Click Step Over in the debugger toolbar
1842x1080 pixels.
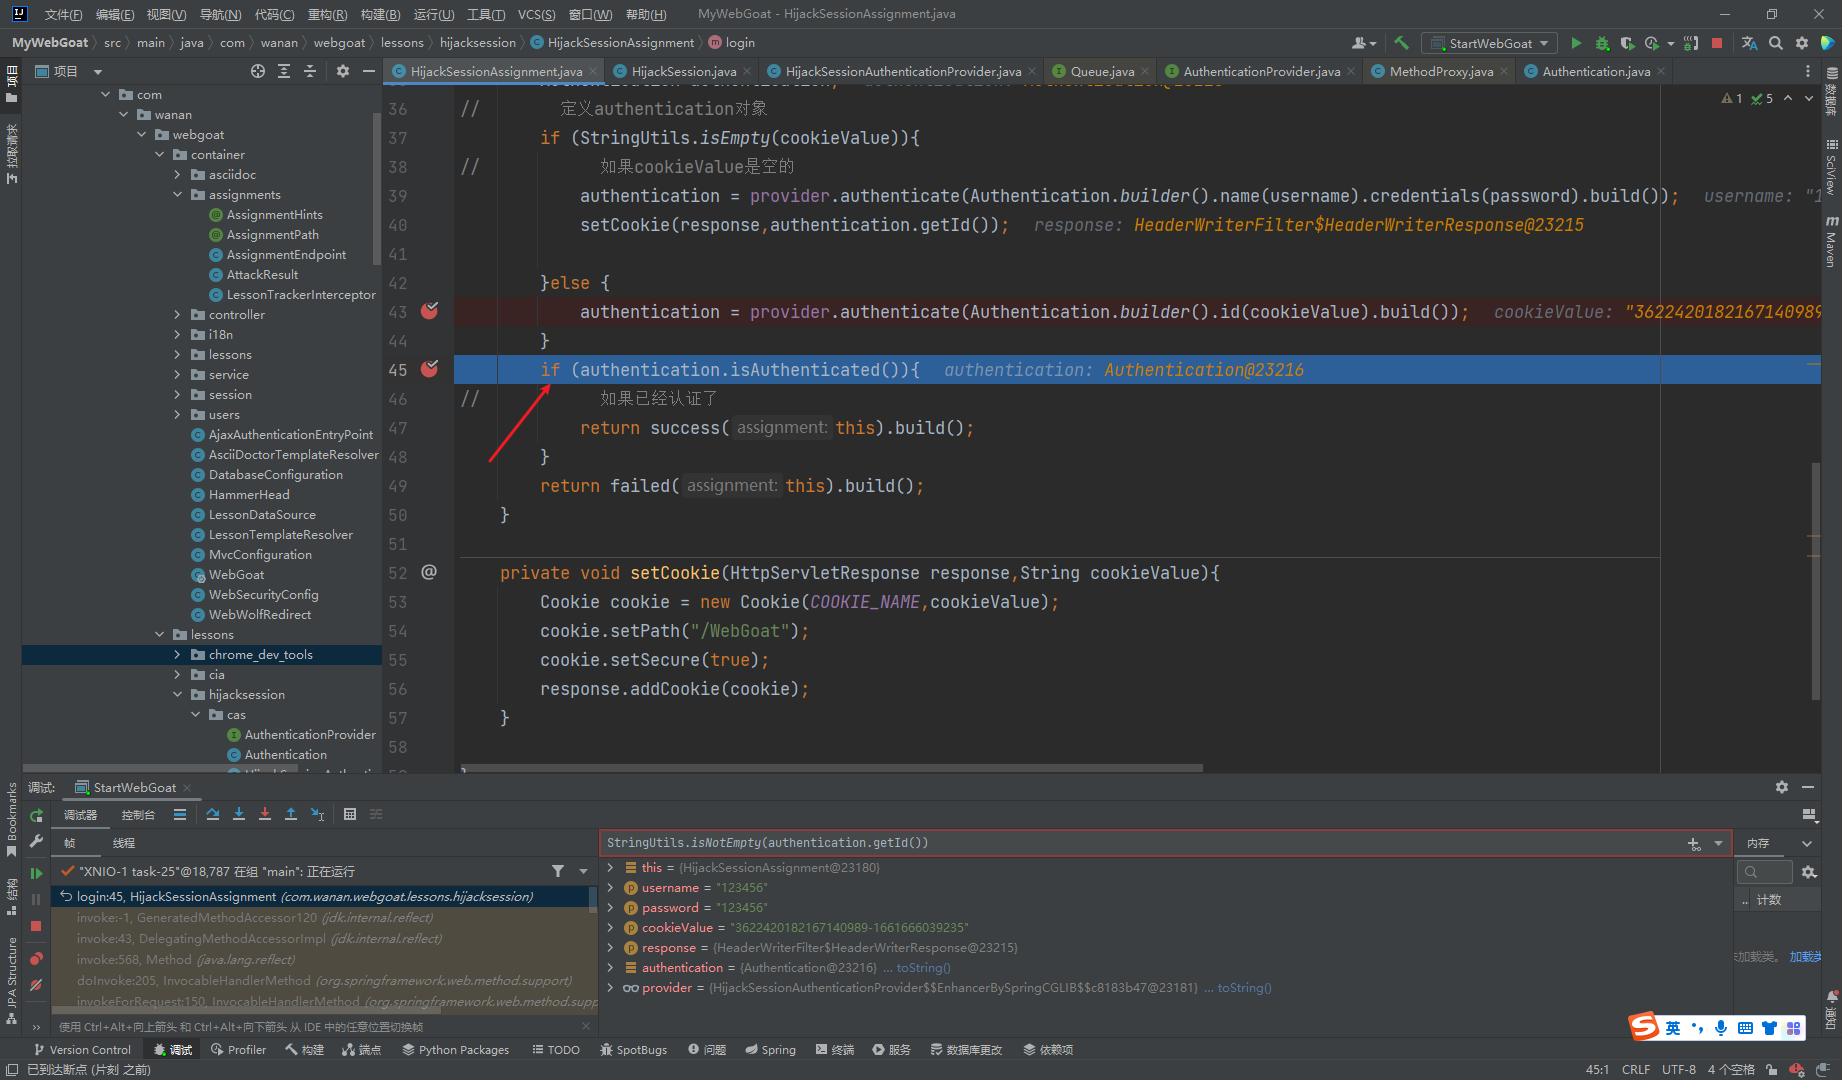pyautogui.click(x=213, y=814)
